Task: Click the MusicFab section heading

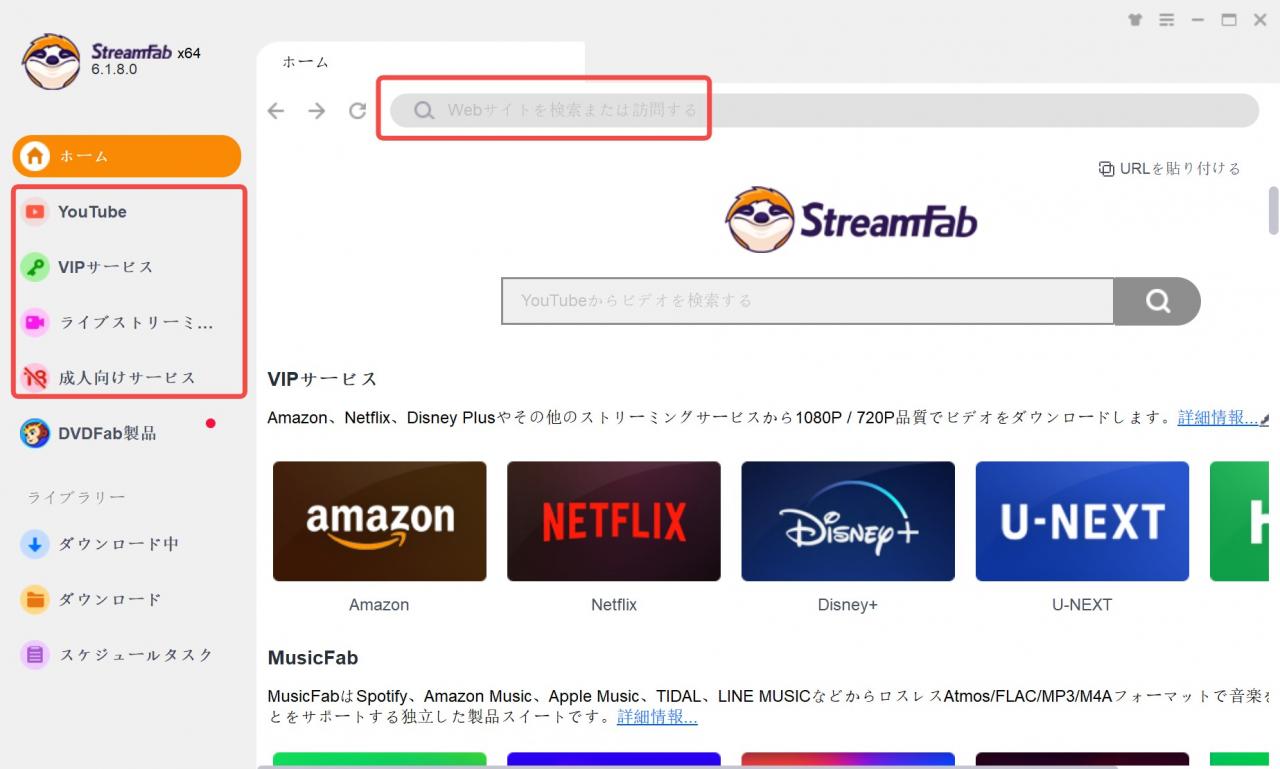Action: pos(313,657)
